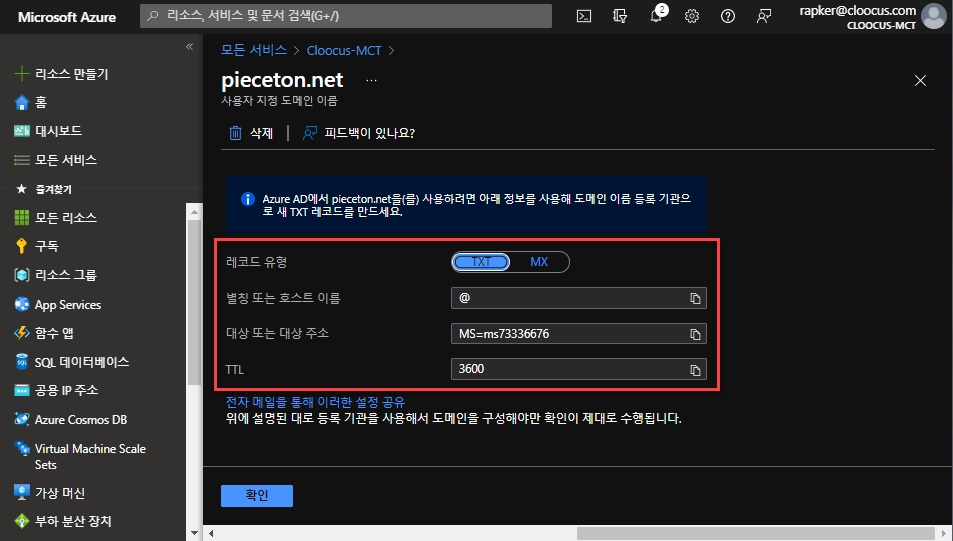Click the Favorites (즐겨찾기) star icon

coord(22,188)
